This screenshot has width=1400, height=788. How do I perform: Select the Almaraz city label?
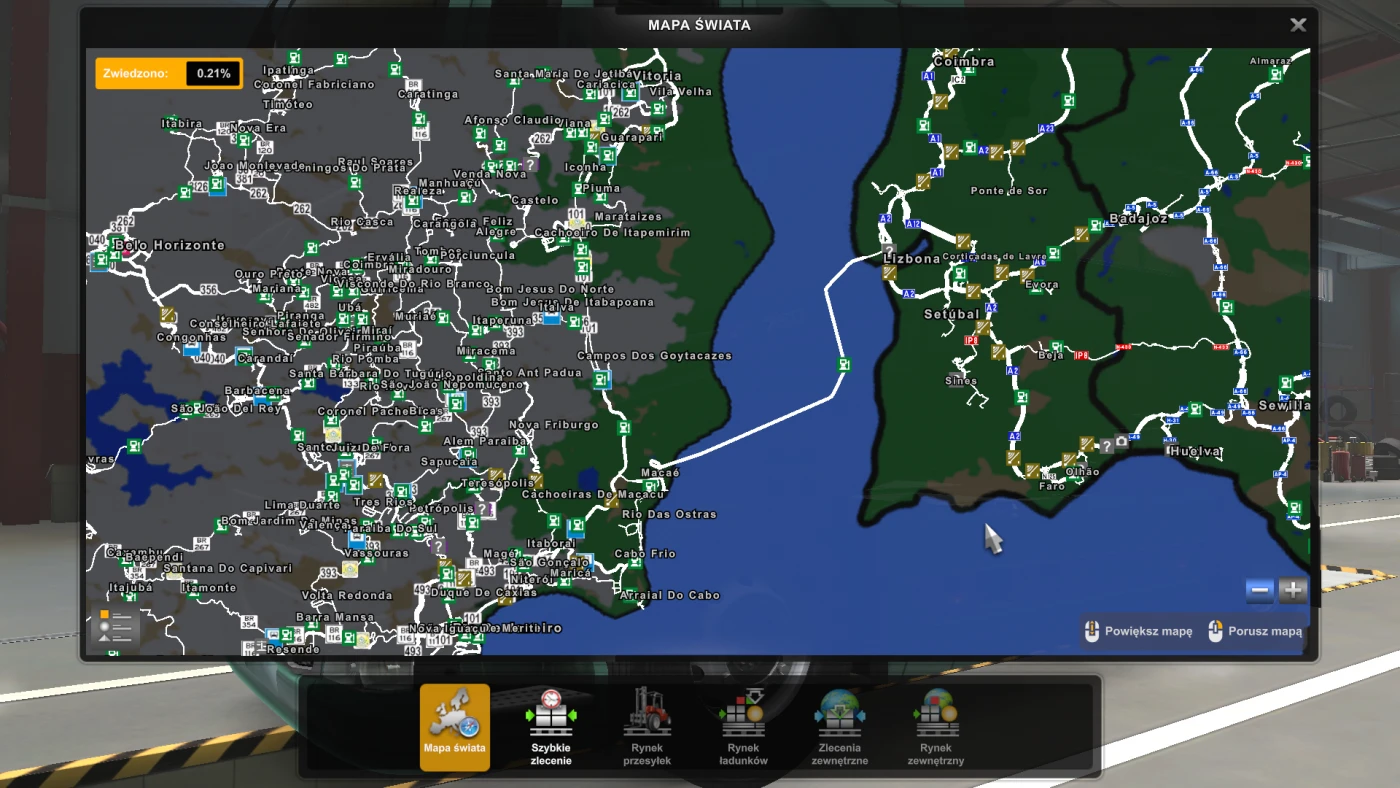1270,61
